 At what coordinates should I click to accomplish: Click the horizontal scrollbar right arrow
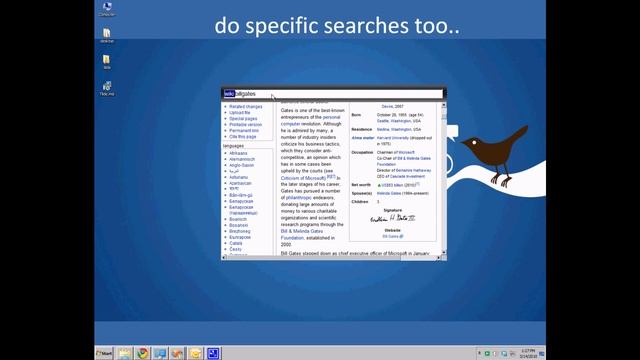(438, 258)
